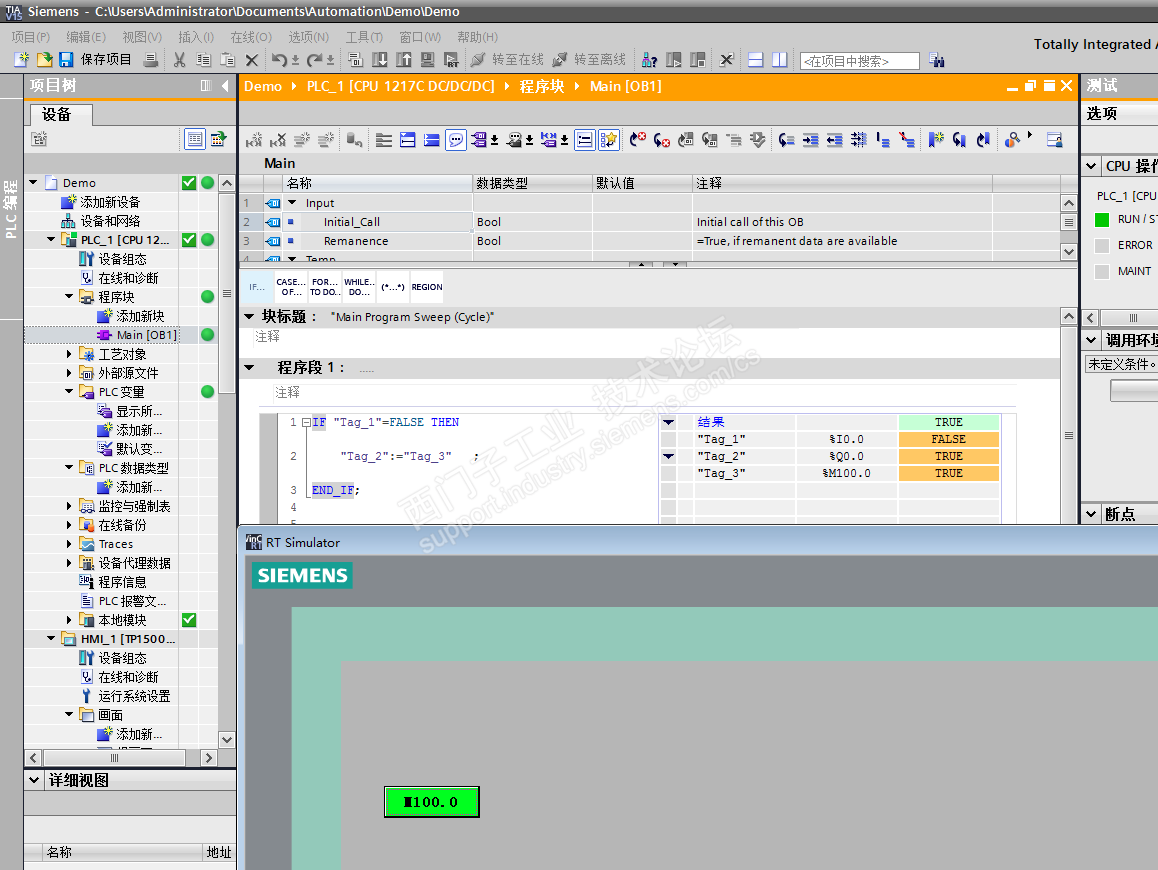
Task: Click the delete X icon in main toolbar
Action: pos(252,60)
